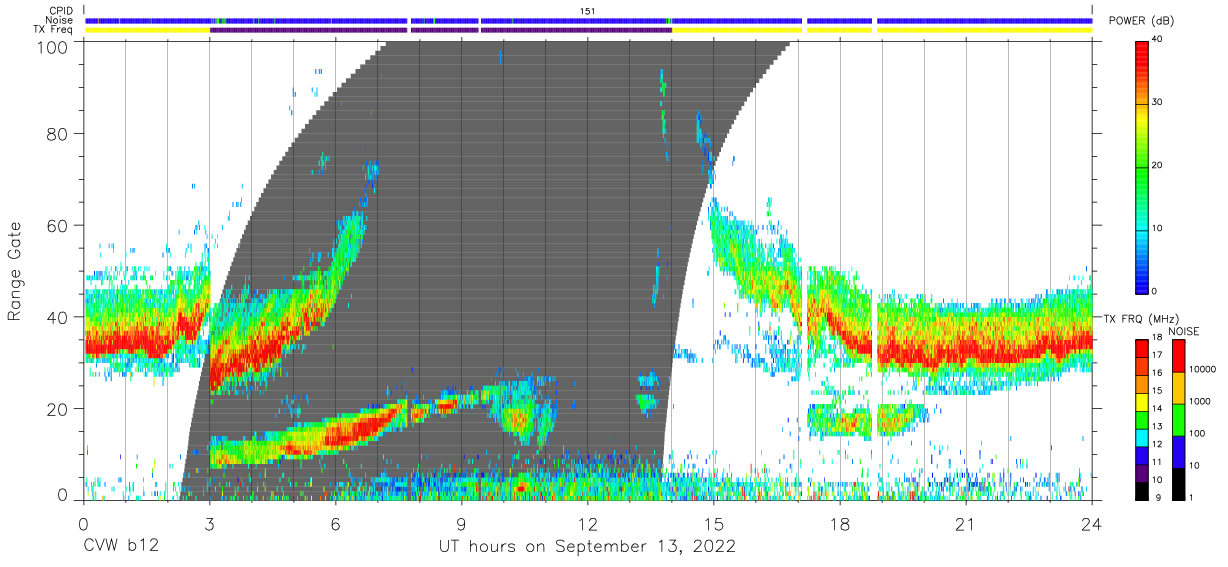Click the 11 tick on TX FRQ legend
Image resolution: width=1228 pixels, height=567 pixels.
point(1157,462)
